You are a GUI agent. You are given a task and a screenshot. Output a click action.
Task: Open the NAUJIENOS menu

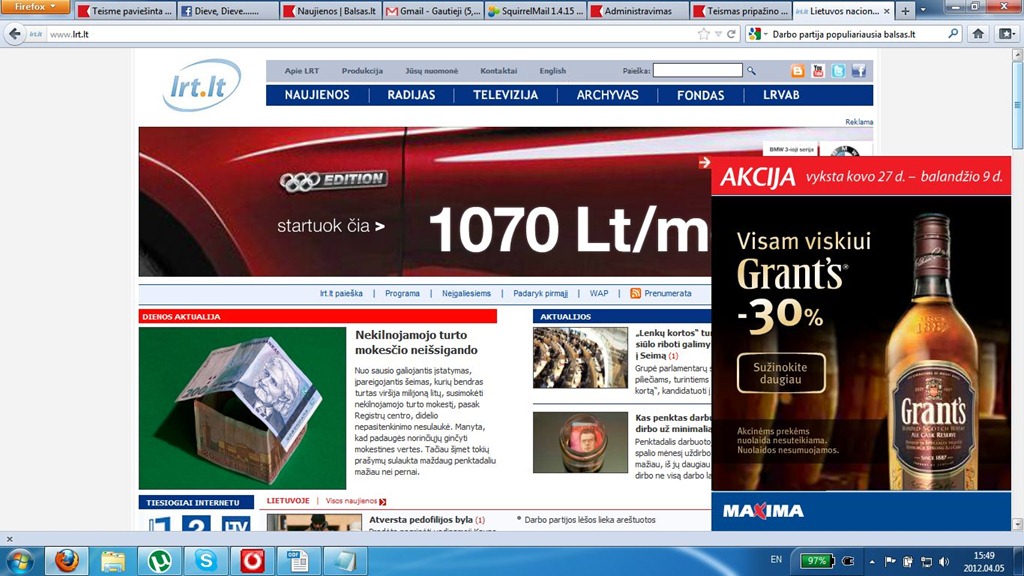(x=317, y=95)
